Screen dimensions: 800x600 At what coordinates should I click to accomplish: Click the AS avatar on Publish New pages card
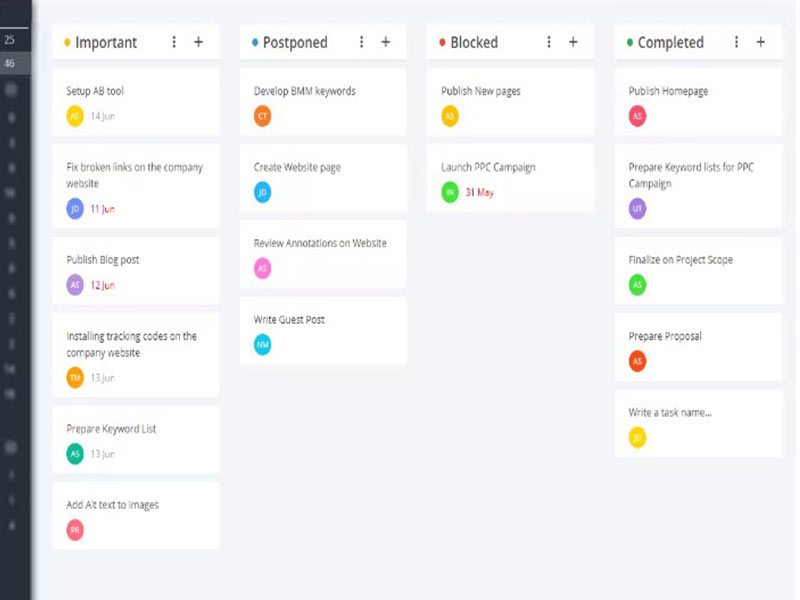point(450,116)
